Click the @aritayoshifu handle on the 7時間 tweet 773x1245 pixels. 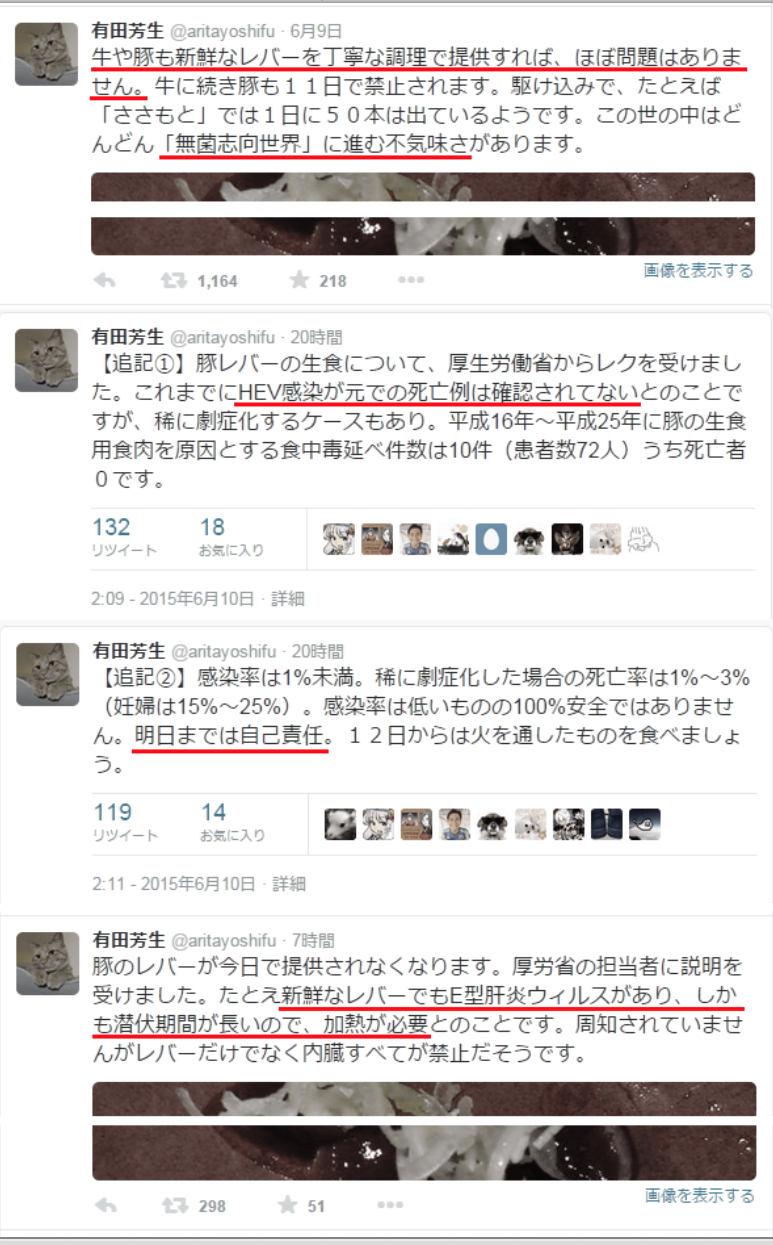[223, 940]
